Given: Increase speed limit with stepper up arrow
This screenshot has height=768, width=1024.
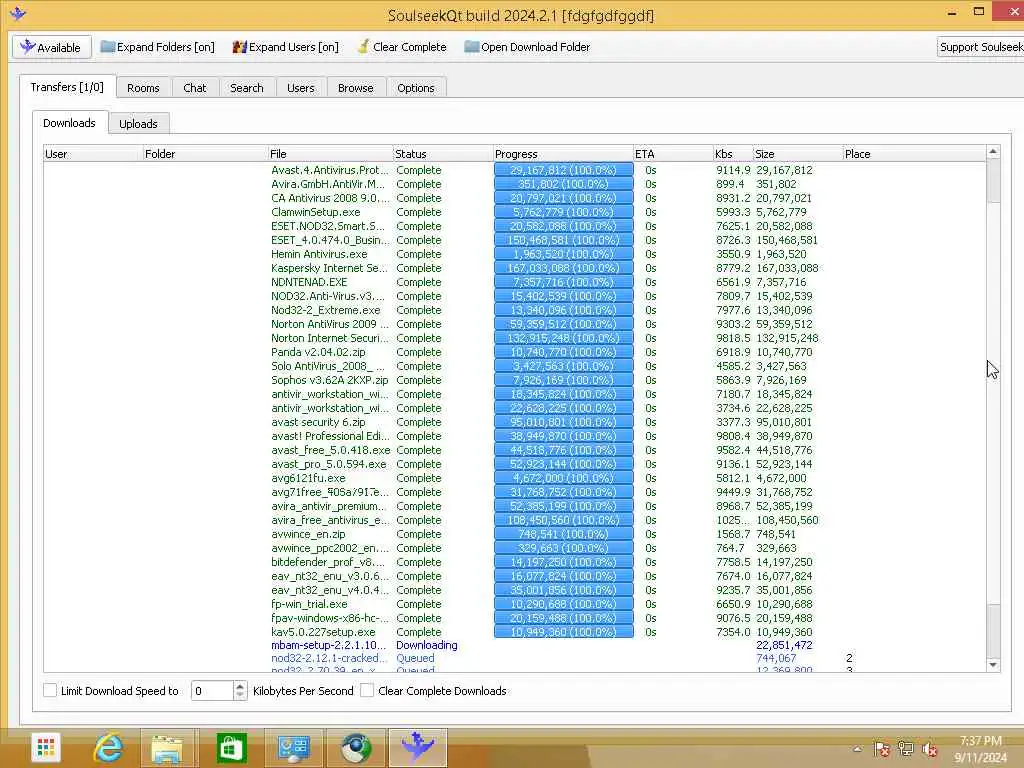Looking at the screenshot, I should (240, 686).
